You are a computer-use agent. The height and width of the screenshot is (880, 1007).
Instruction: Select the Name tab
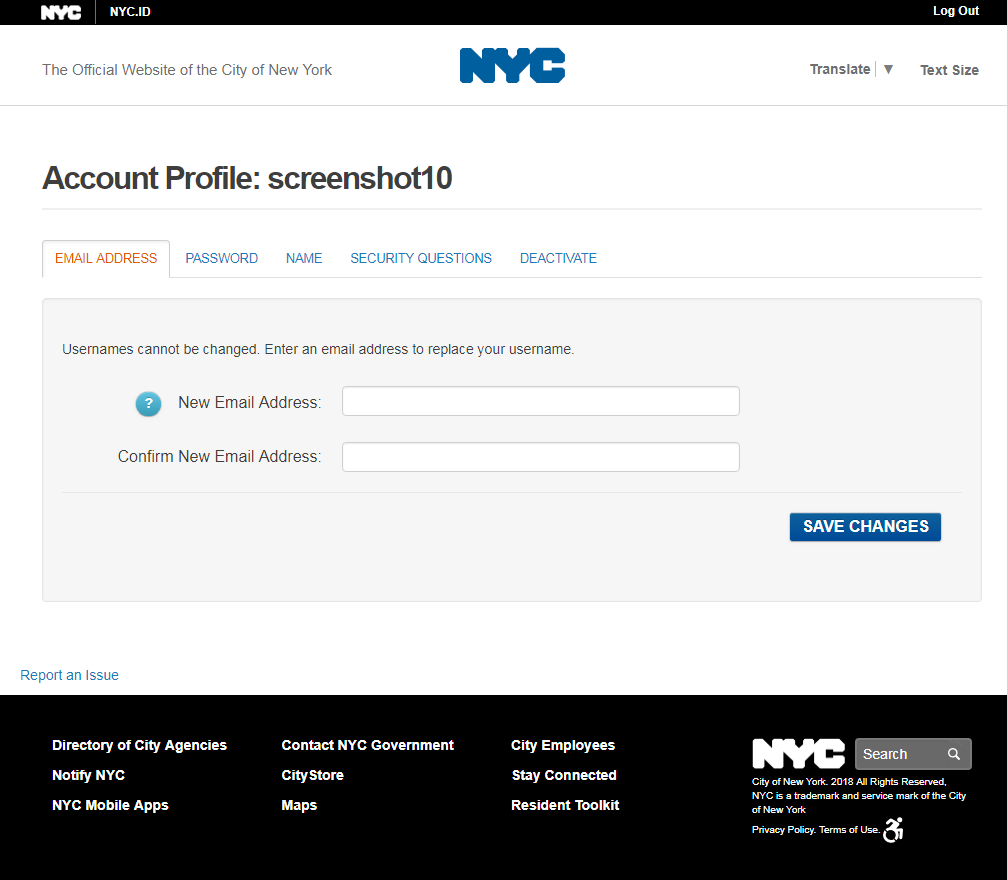[x=304, y=258]
